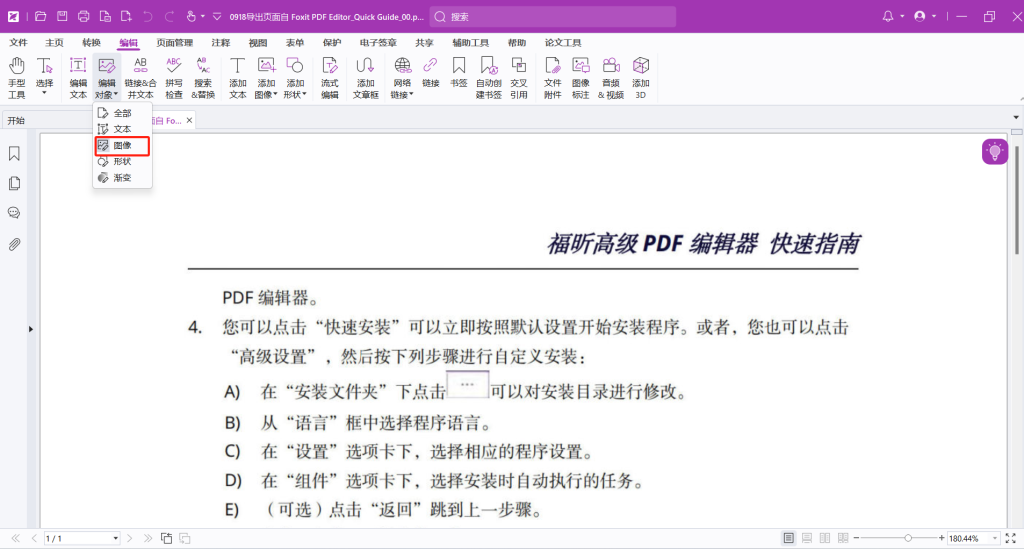Open the 文件 (File) menu

[x=18, y=42]
